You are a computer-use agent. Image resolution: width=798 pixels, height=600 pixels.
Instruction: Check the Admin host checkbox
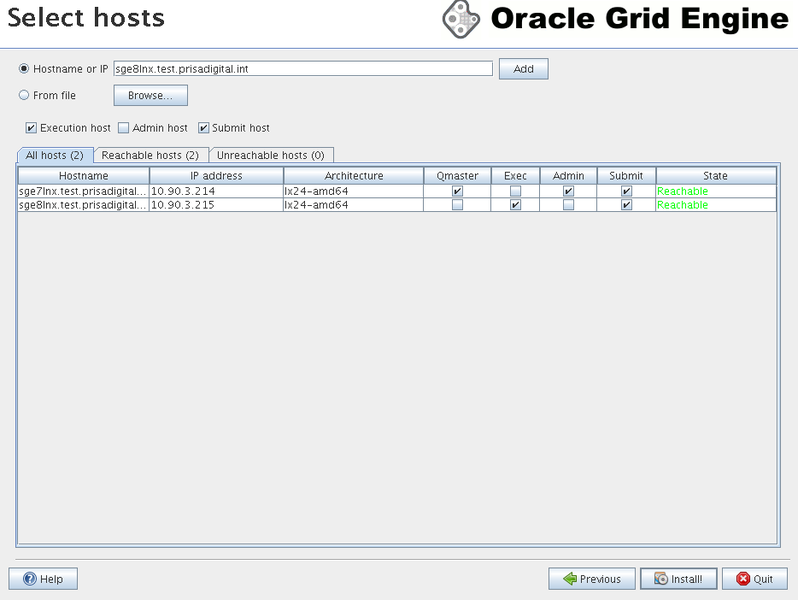tap(124, 128)
